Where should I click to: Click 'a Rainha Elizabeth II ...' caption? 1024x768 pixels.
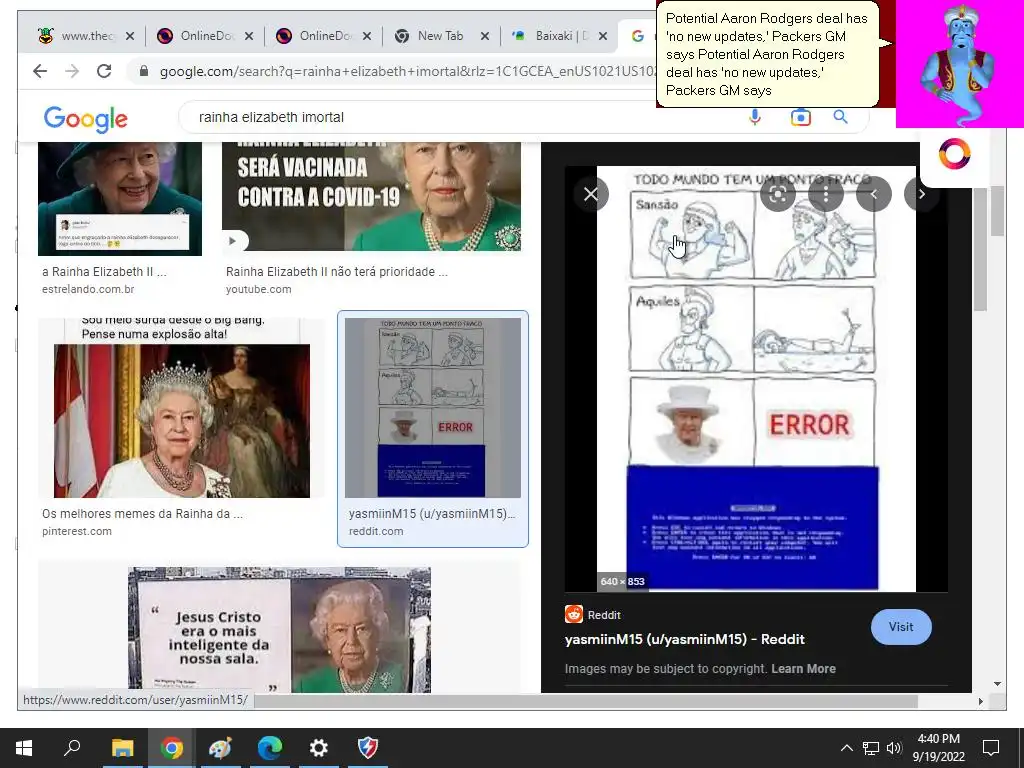(x=104, y=272)
